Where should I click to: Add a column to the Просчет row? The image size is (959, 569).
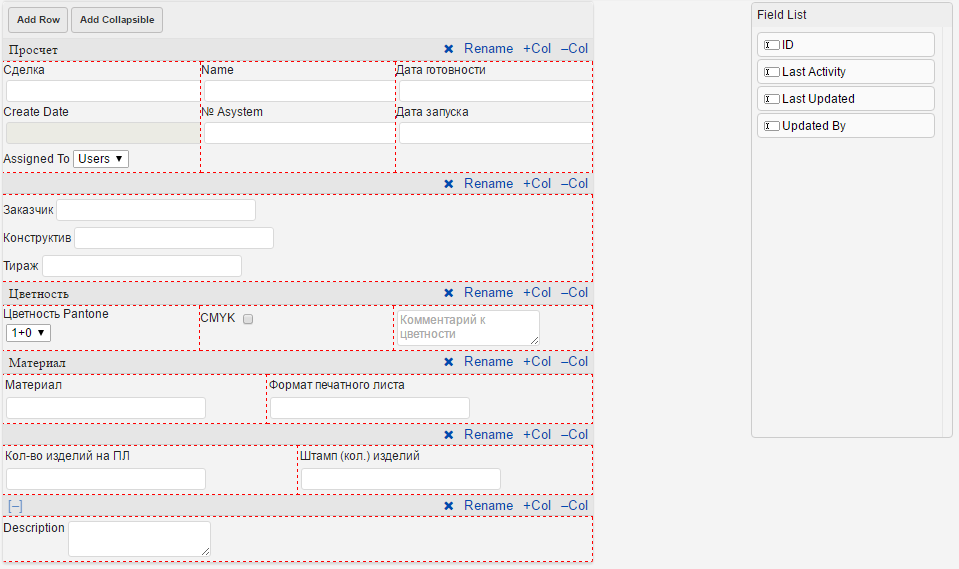537,48
